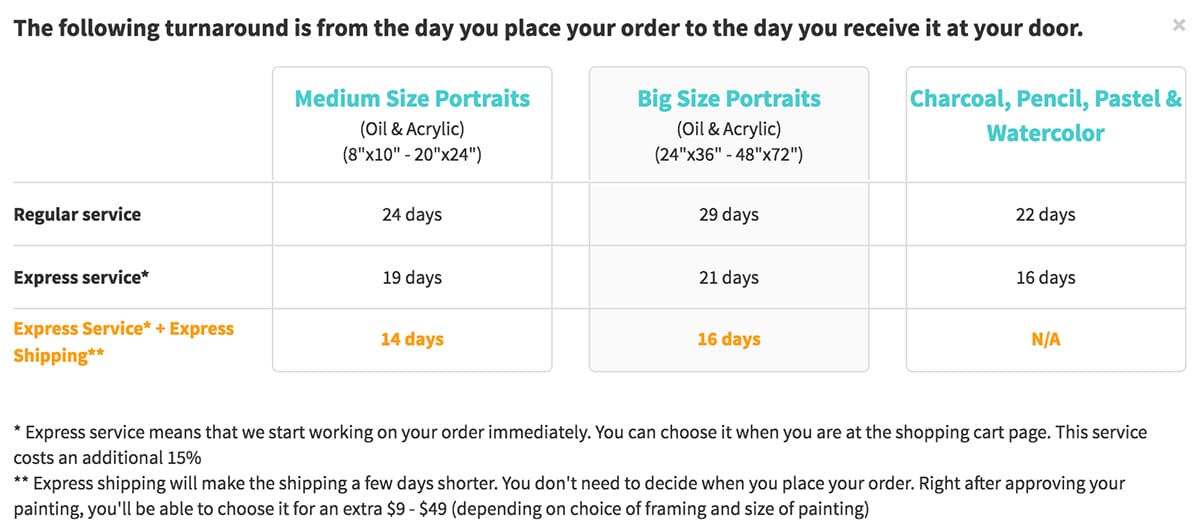Click the 24 days cell for medium portraits
The width and height of the screenshot is (1200, 527).
pos(412,214)
